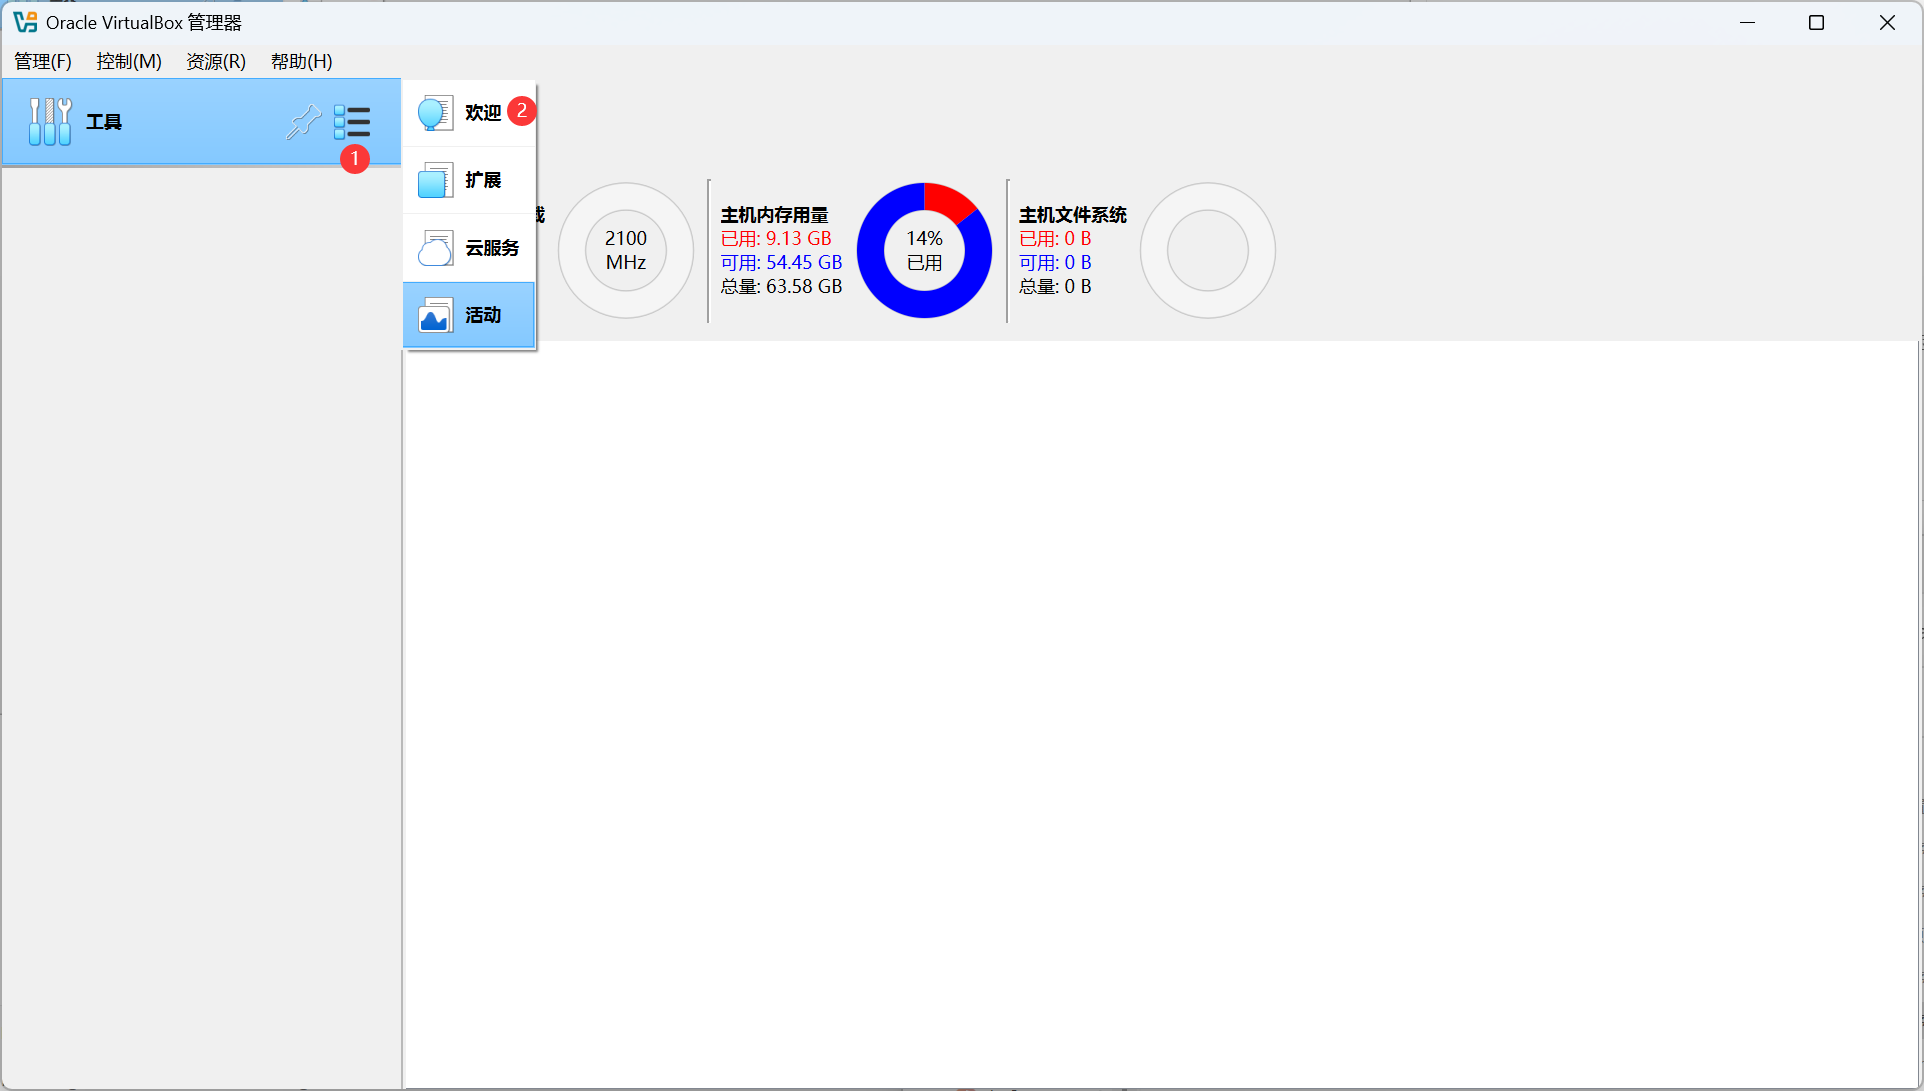Choose 活动 from the tools popup
Viewport: 1924px width, 1091px height.
click(469, 315)
